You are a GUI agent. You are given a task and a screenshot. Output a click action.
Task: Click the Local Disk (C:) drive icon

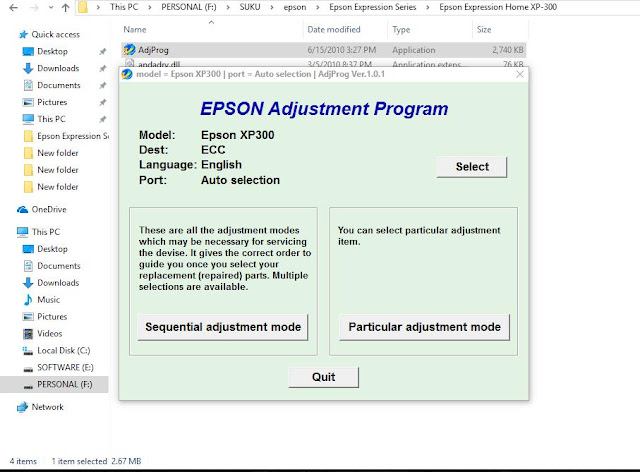[28, 351]
